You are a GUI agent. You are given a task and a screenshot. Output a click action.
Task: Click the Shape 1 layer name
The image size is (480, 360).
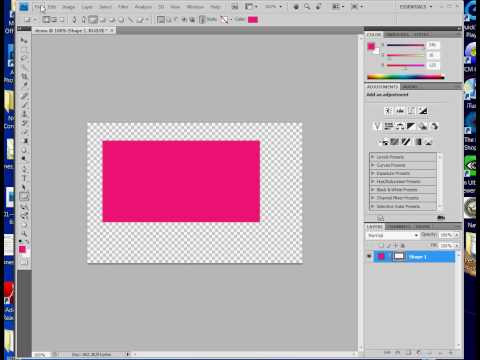pos(417,257)
